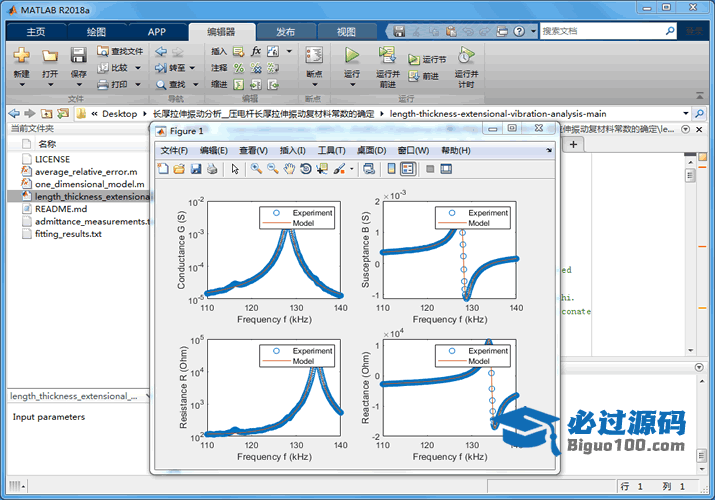
Task: Switch to the Publish (发布) tab
Action: point(285,32)
